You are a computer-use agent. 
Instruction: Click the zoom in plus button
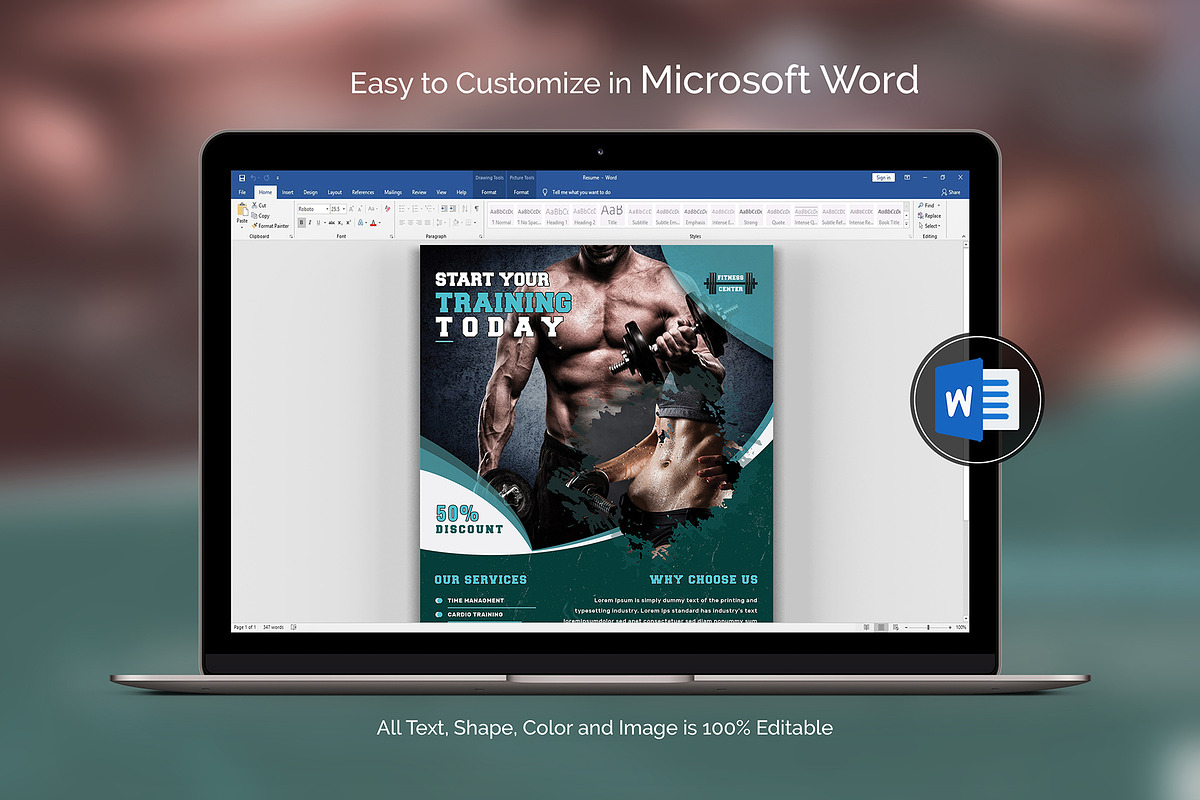coord(950,627)
